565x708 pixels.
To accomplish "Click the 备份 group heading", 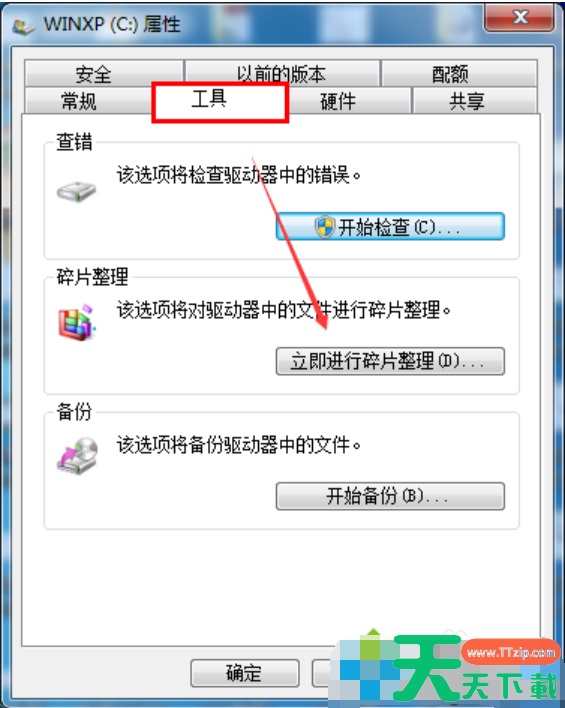I will [74, 411].
